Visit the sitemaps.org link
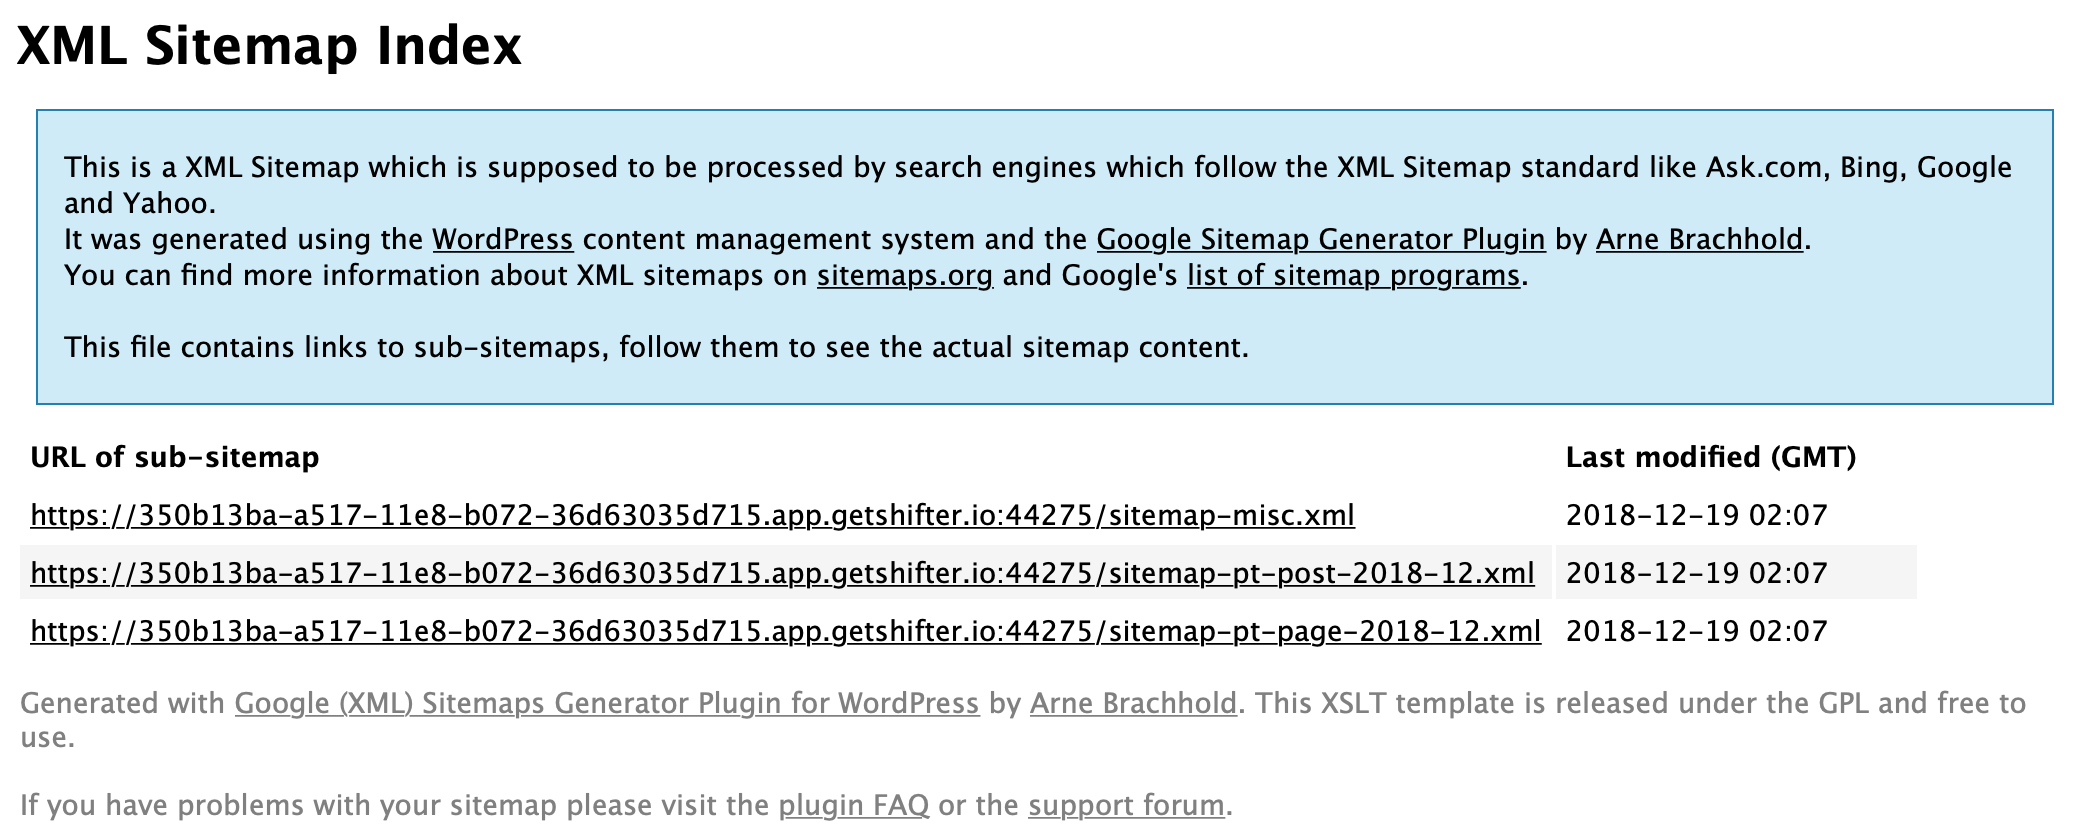Image resolution: width=2090 pixels, height=839 pixels. tap(904, 276)
